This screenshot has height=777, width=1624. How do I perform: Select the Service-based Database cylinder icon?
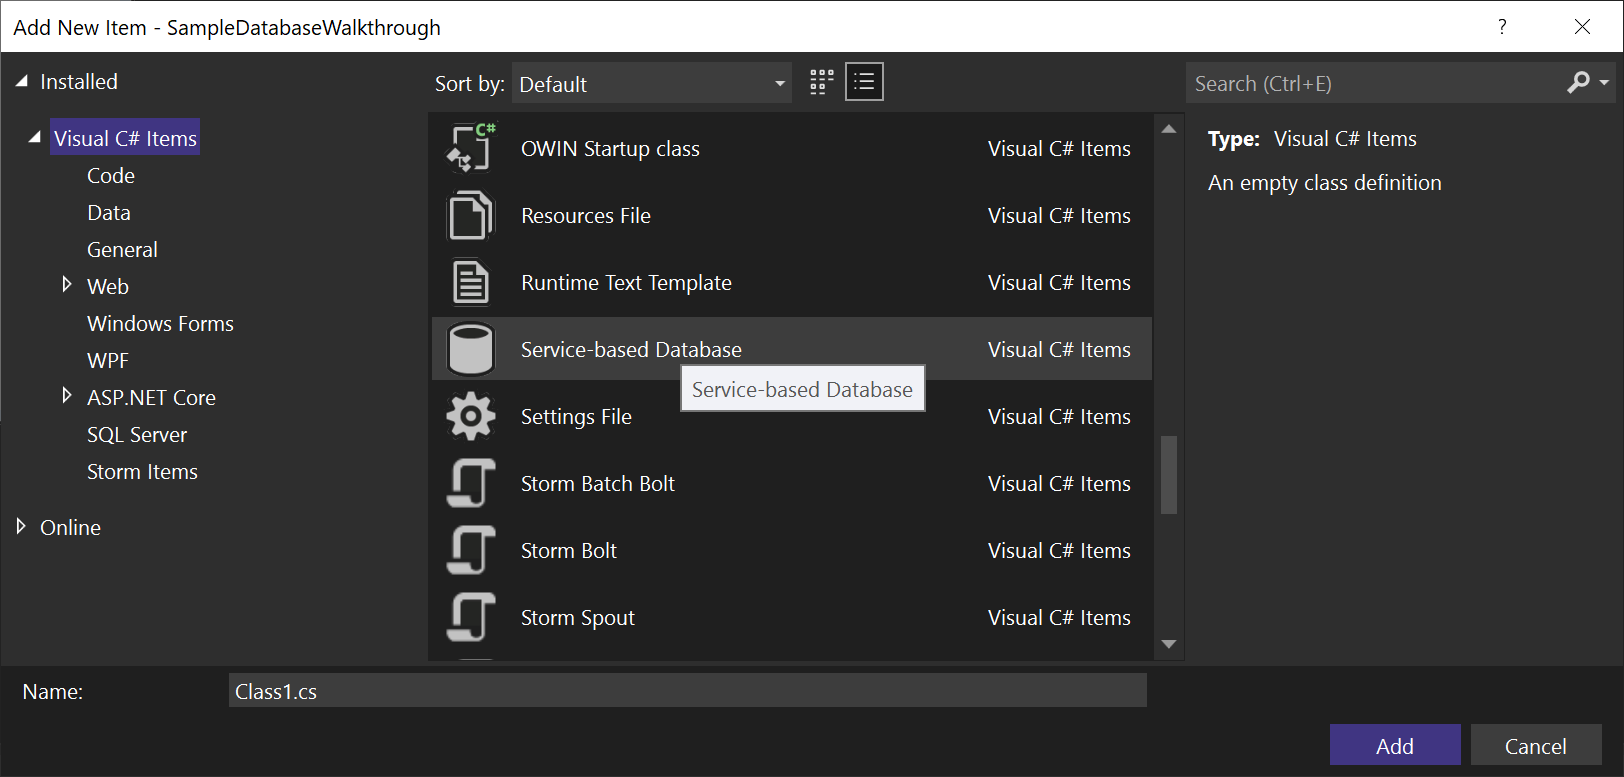tap(470, 350)
